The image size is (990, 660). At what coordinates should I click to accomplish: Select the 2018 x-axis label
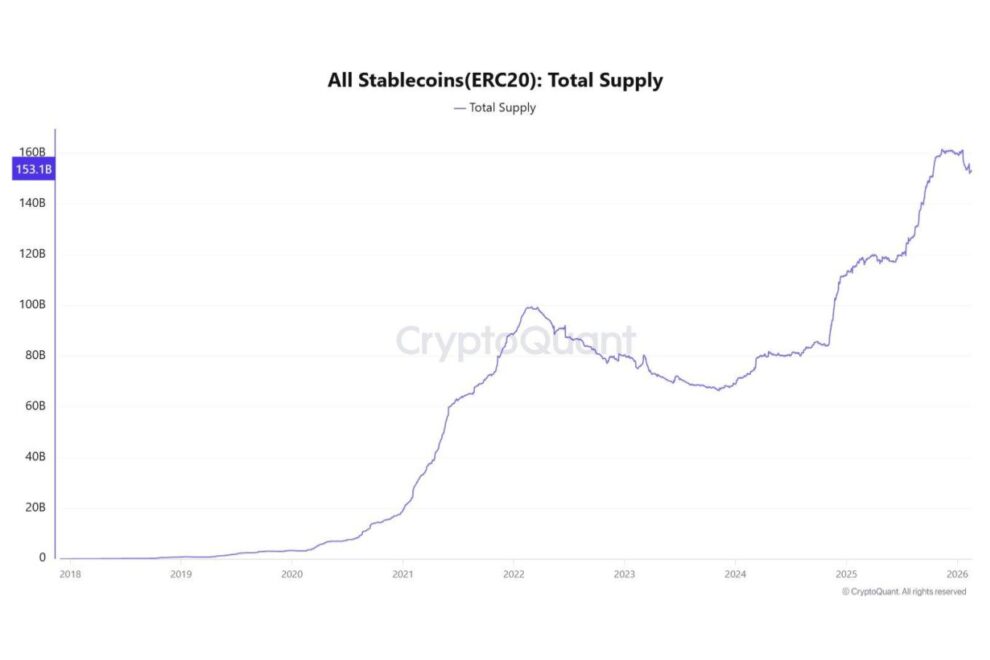[x=69, y=574]
